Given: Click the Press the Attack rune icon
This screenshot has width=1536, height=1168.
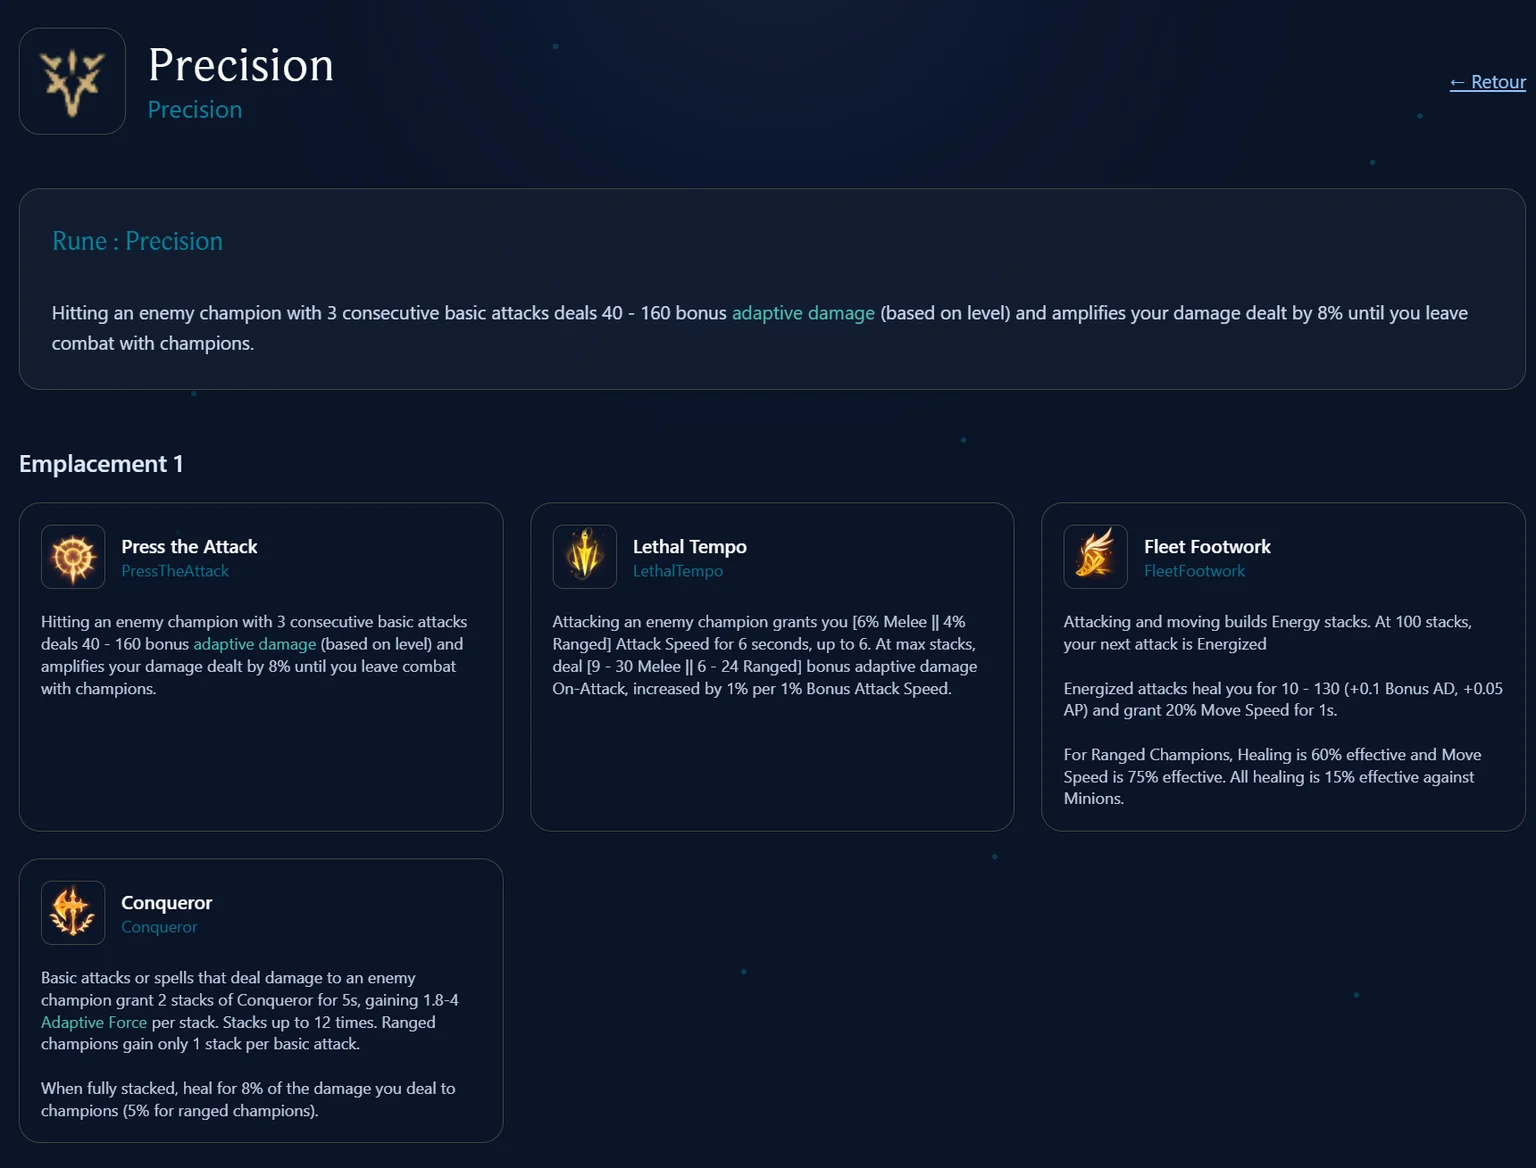Looking at the screenshot, I should (x=73, y=557).
